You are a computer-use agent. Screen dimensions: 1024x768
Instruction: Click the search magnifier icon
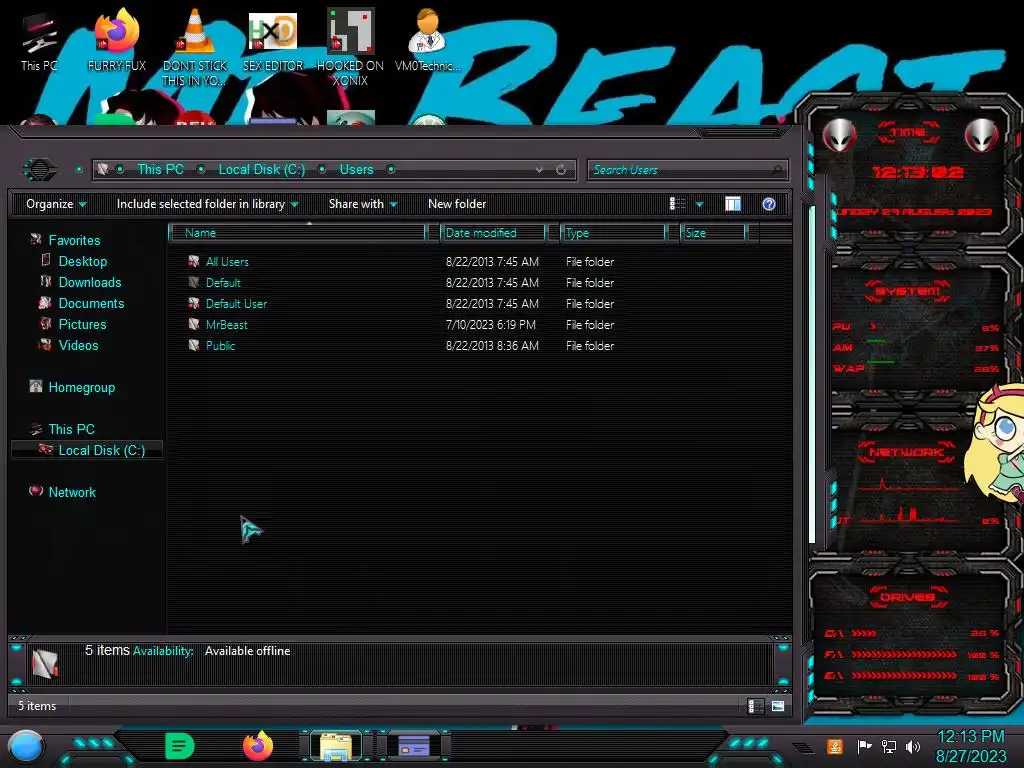[x=776, y=170]
